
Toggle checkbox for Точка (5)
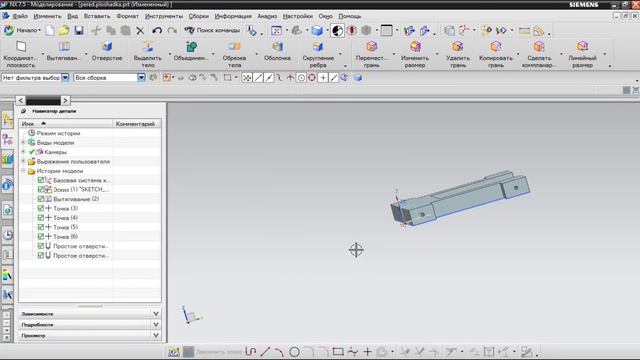tap(40, 227)
